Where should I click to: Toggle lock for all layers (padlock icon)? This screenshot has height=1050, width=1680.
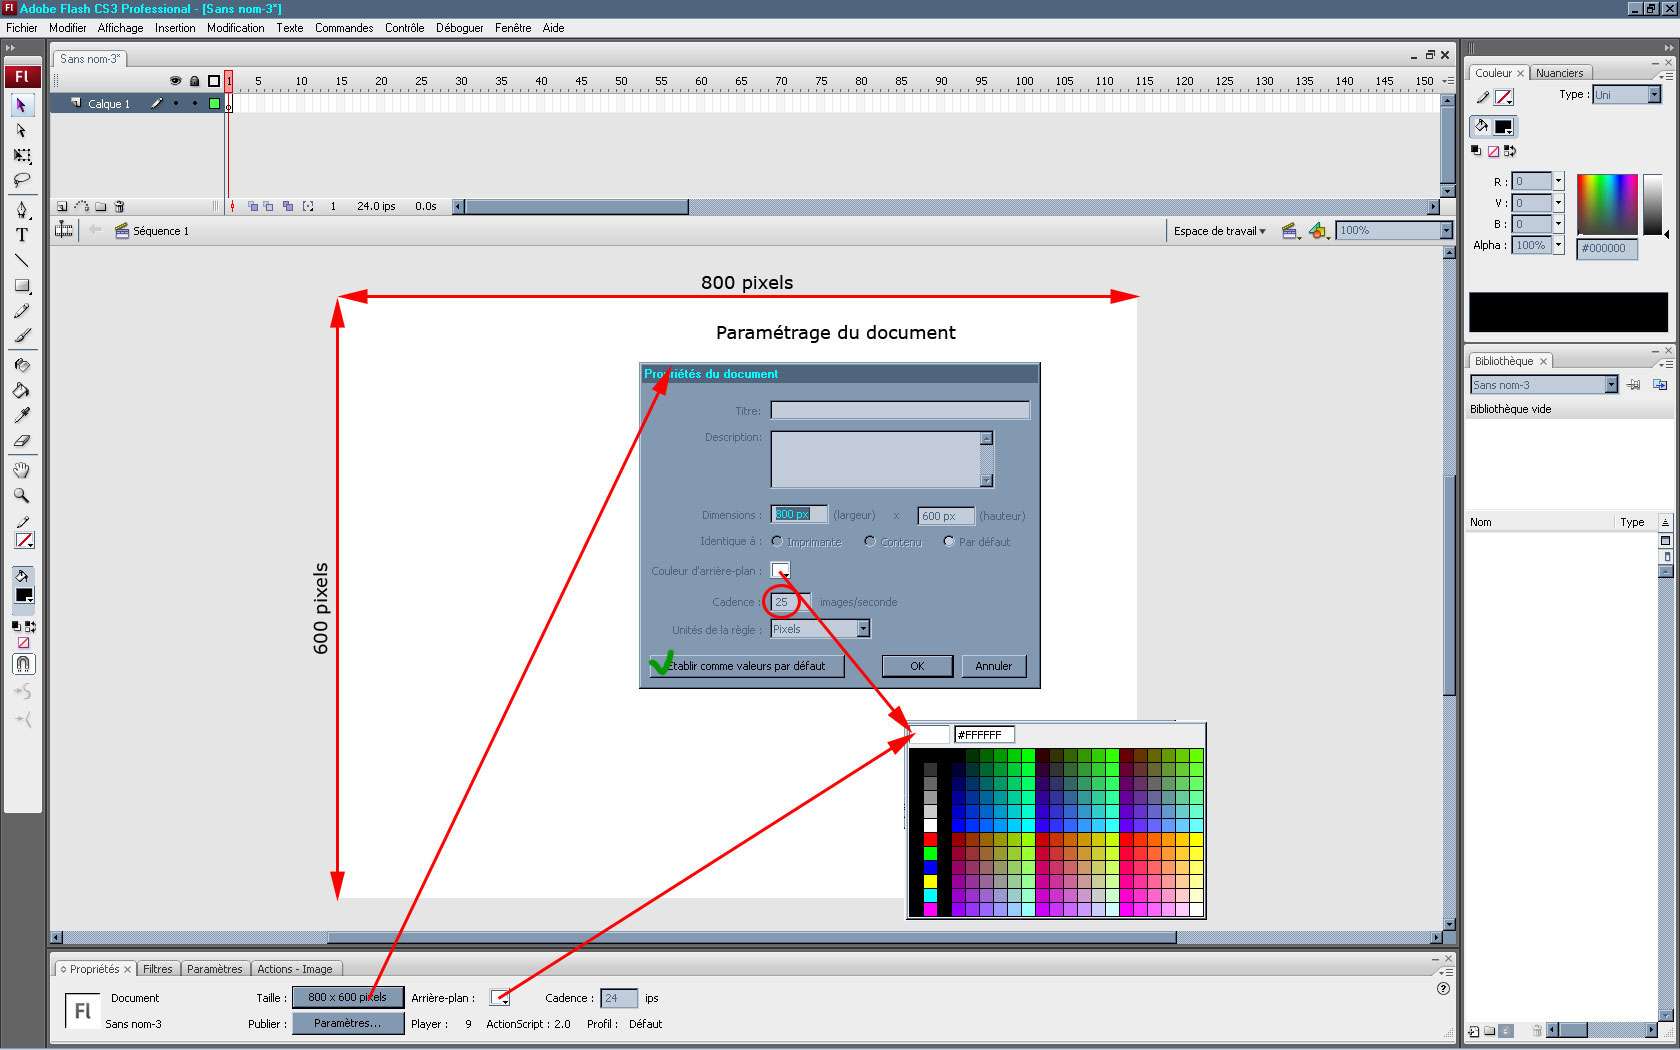(x=194, y=81)
